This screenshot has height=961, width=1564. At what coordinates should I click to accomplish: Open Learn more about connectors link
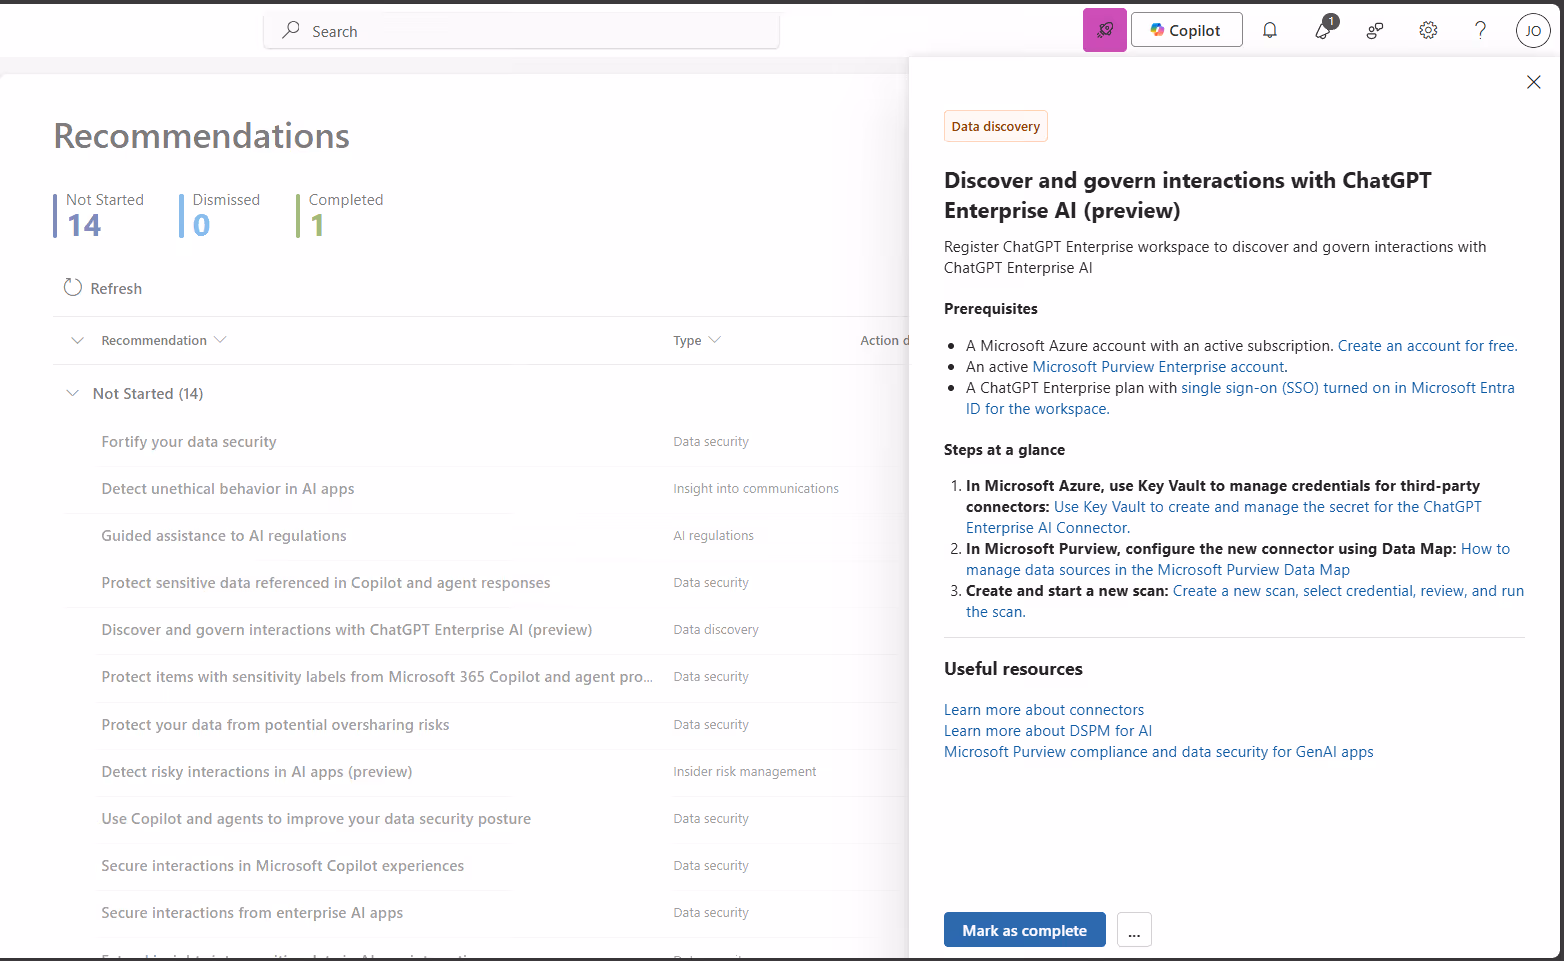(x=1044, y=710)
